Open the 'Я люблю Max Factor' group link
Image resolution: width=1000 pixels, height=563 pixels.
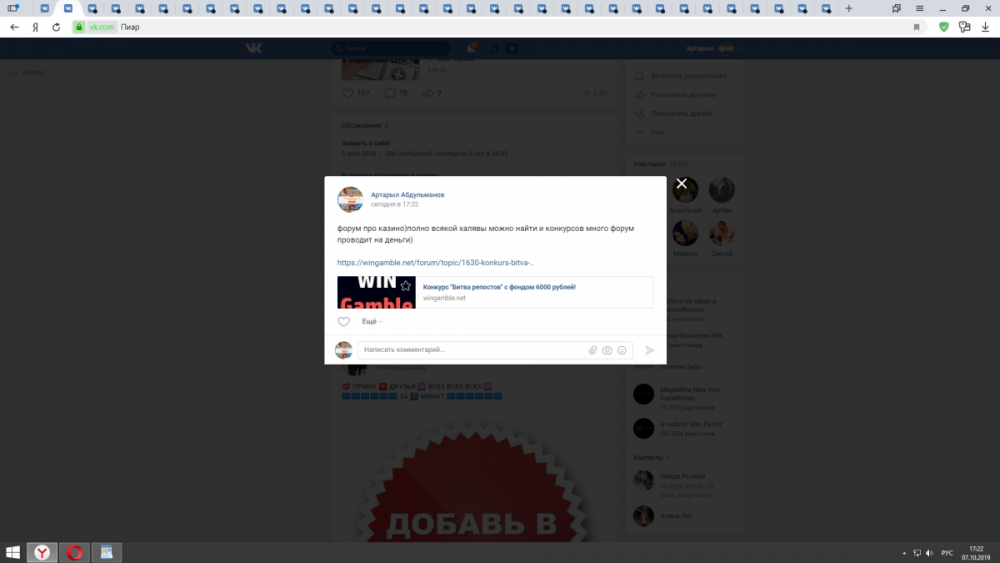pos(691,424)
